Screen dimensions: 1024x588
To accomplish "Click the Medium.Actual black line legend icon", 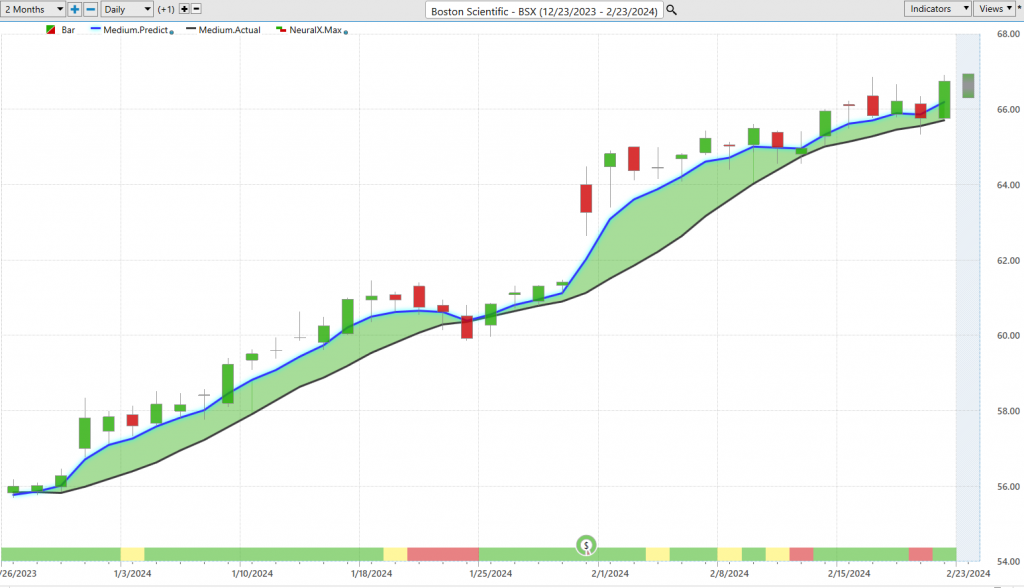I will (x=191, y=29).
